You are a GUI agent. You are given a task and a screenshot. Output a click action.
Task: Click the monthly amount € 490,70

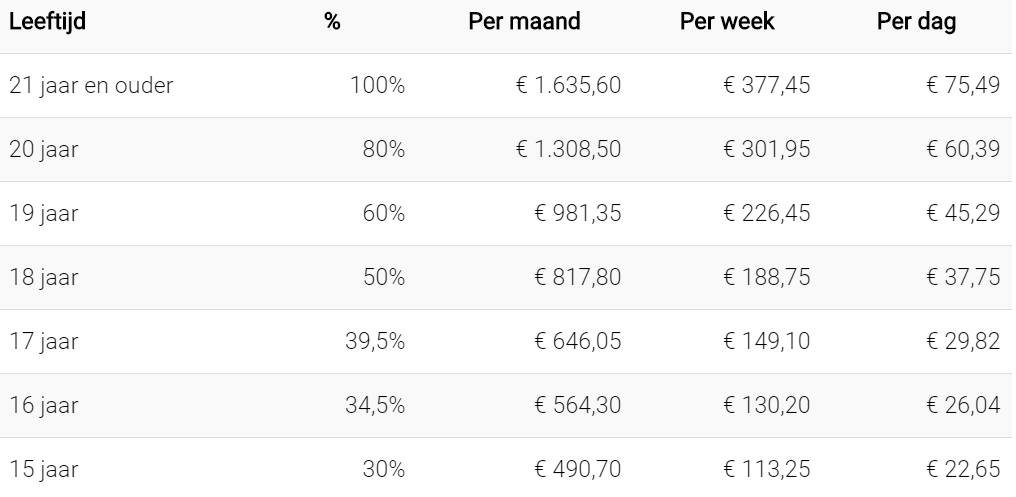(576, 470)
